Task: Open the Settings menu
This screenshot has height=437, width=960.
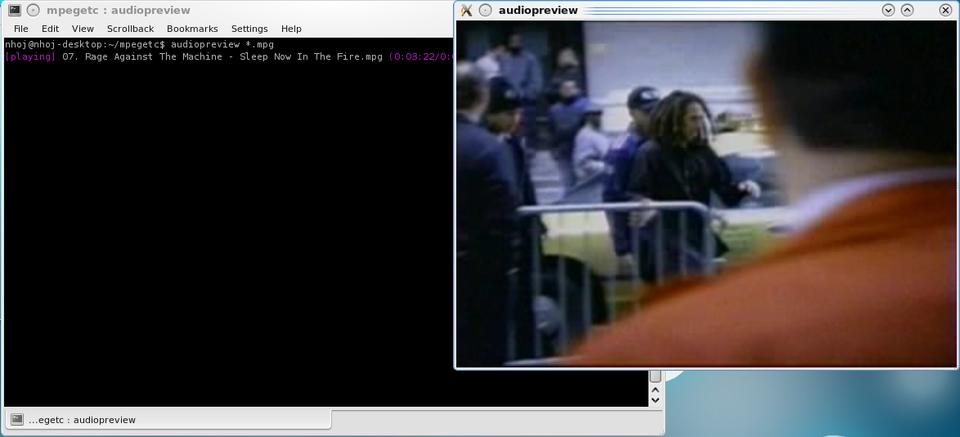Action: [x=249, y=29]
